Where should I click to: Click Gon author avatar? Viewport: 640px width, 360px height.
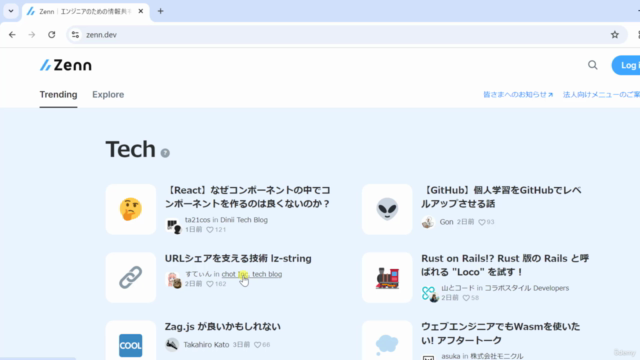click(x=428, y=222)
